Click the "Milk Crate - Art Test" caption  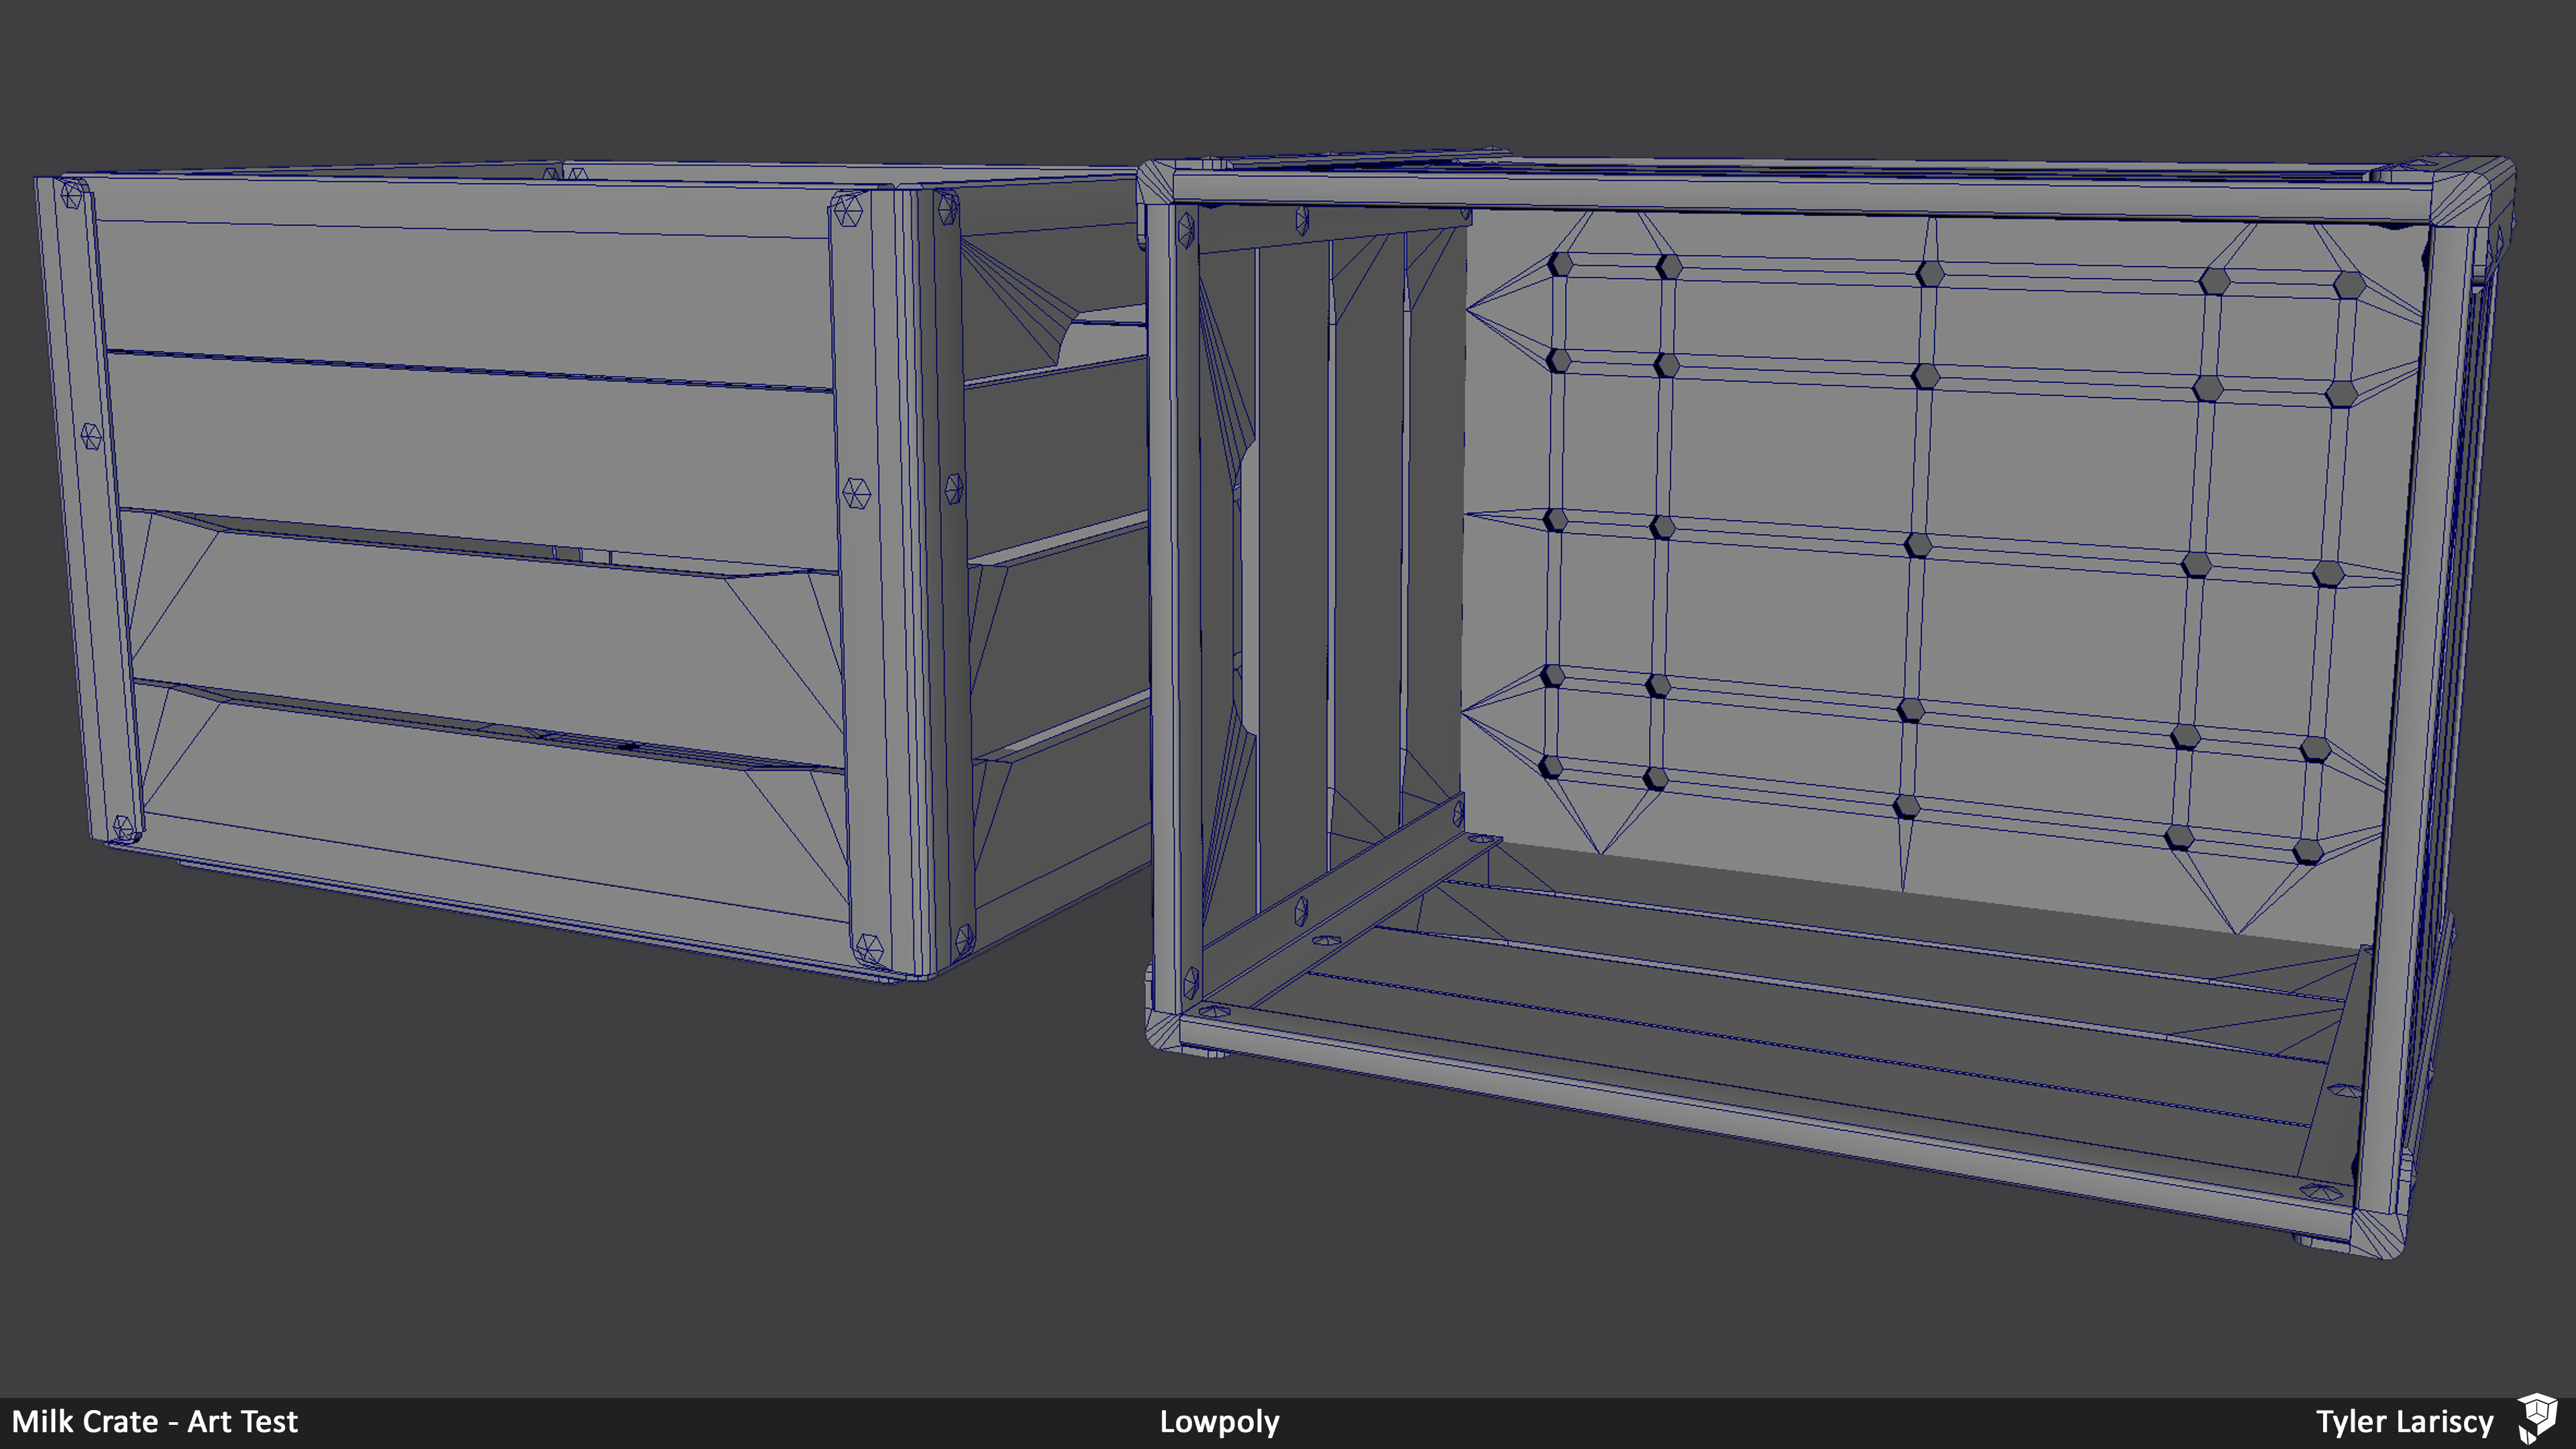tap(155, 1422)
